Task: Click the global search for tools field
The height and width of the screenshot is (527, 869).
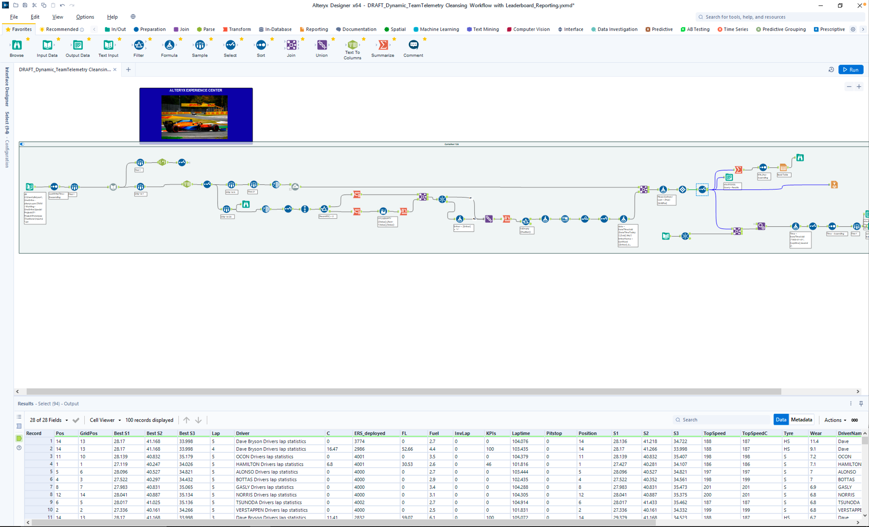Action: click(x=779, y=17)
